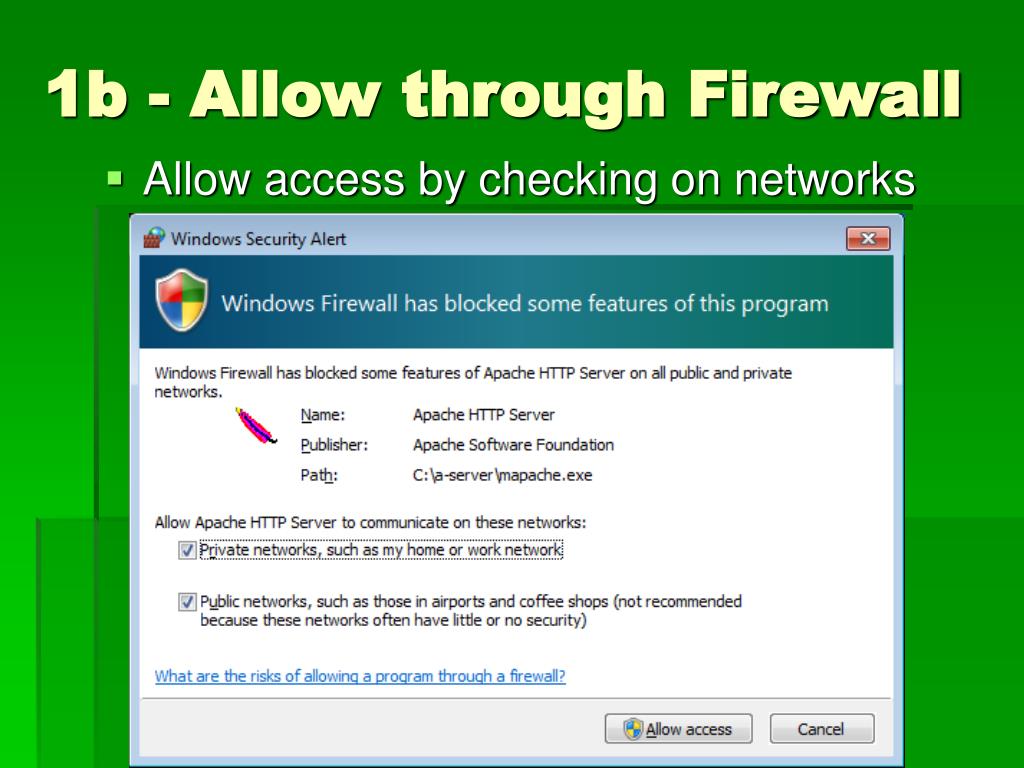Select the Apache HTTP Server name value
Screen dimensions: 1024x768
(484, 415)
